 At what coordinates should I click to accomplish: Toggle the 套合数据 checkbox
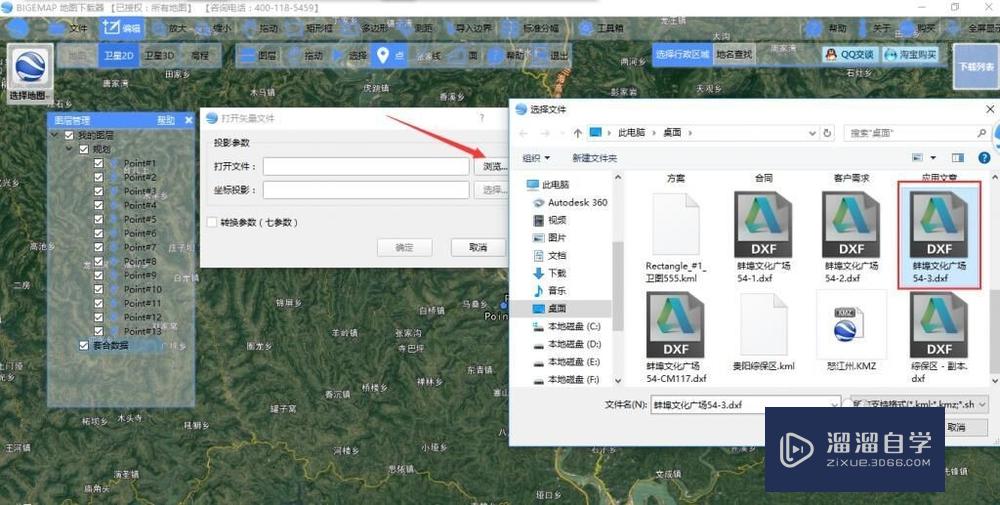[84, 346]
